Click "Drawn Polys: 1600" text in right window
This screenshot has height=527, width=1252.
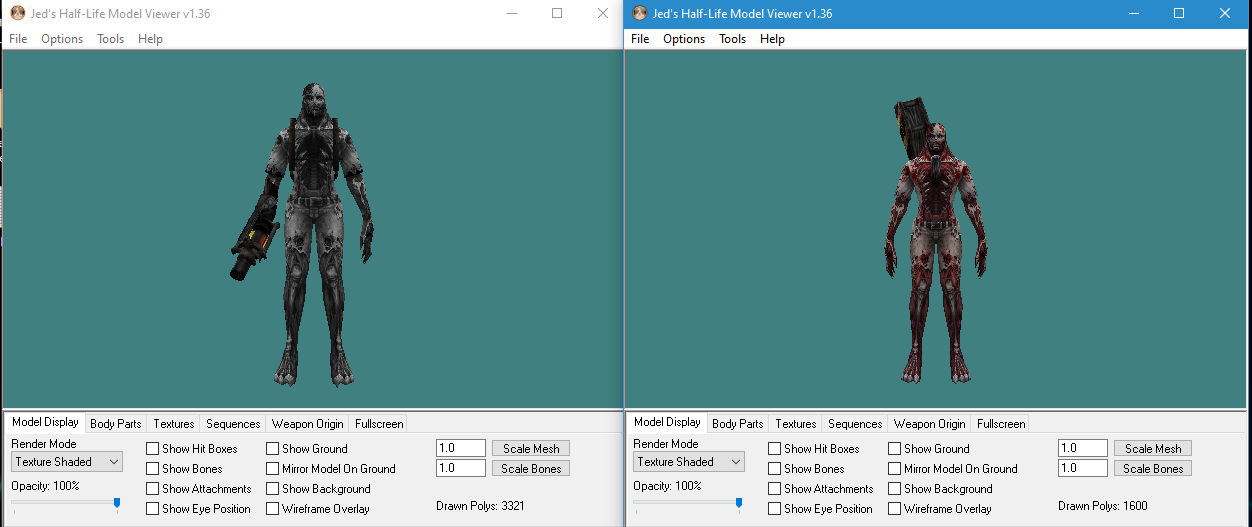tap(1102, 506)
